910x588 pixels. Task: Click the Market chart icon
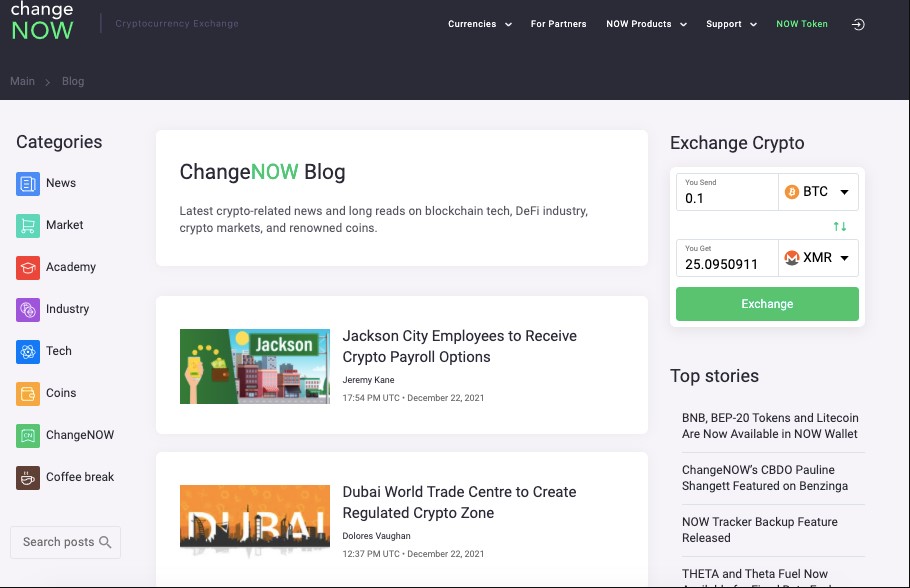28,225
